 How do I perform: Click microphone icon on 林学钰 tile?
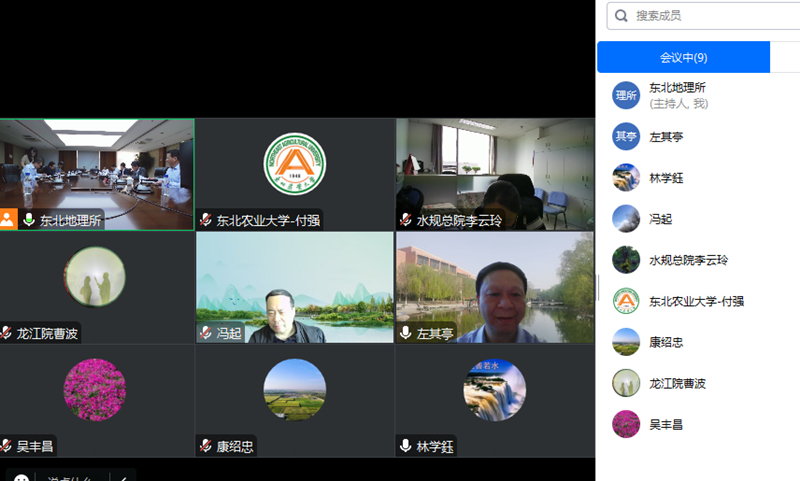point(406,446)
